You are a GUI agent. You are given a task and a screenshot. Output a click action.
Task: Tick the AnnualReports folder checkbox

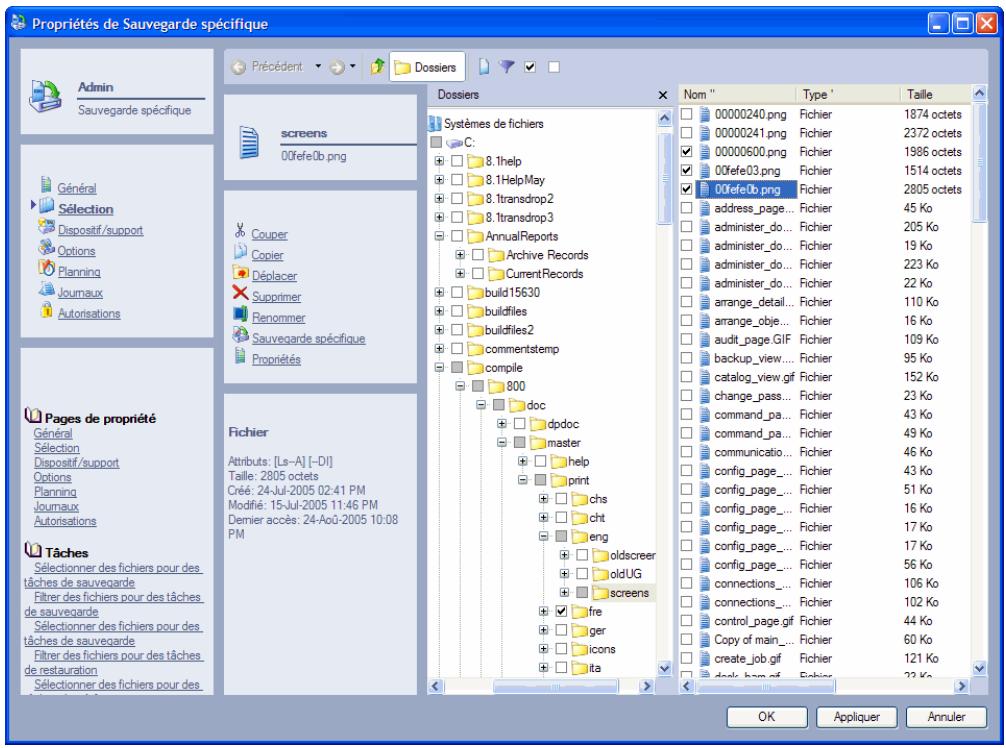point(457,236)
